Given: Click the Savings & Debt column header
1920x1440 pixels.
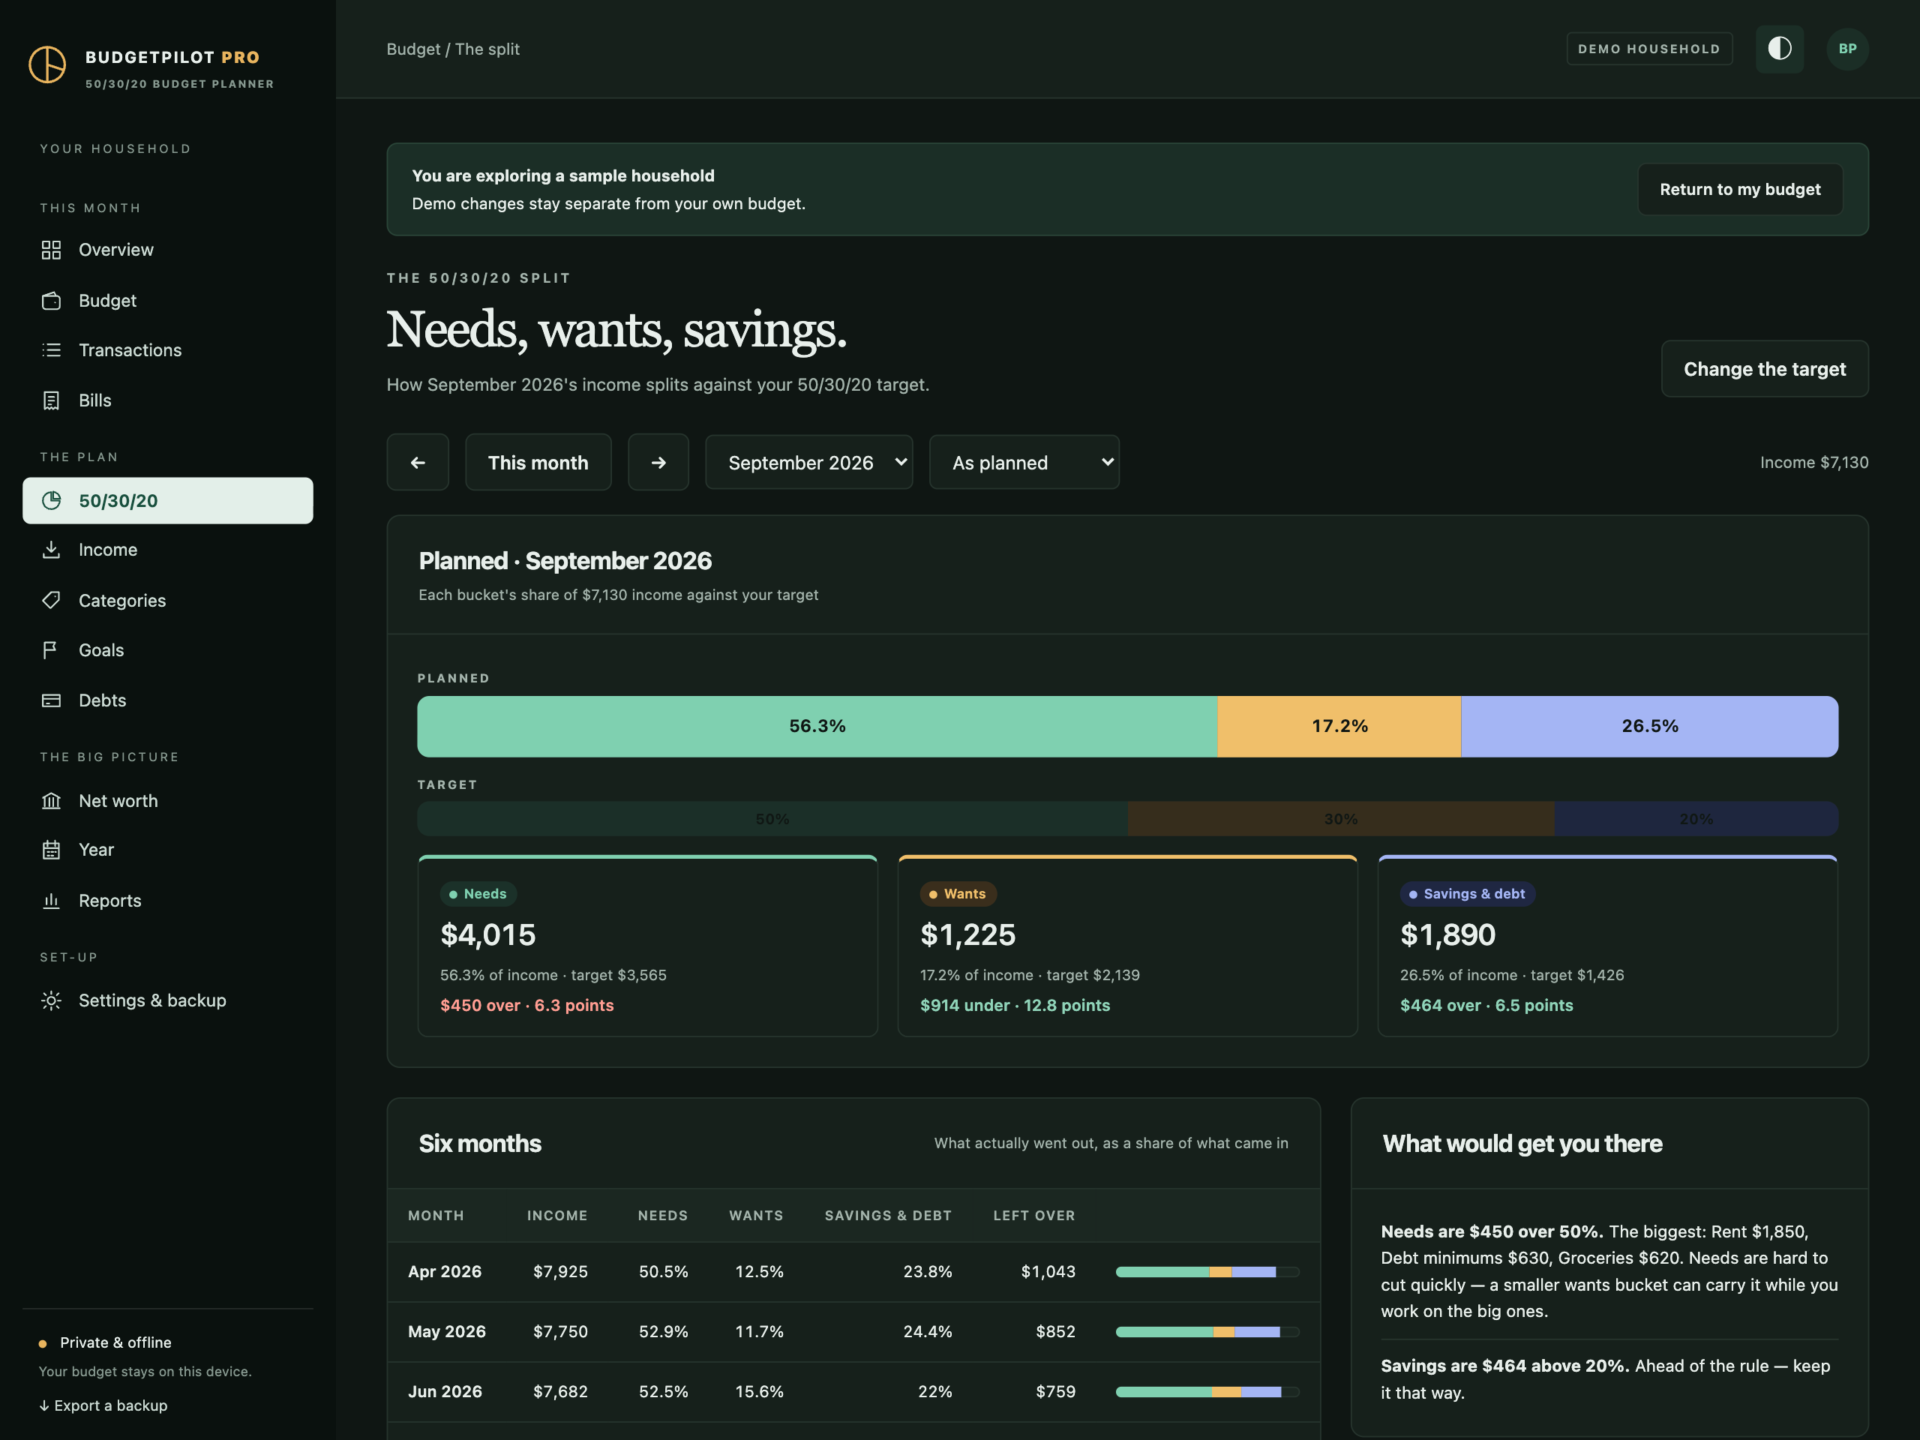Looking at the screenshot, I should pyautogui.click(x=888, y=1216).
